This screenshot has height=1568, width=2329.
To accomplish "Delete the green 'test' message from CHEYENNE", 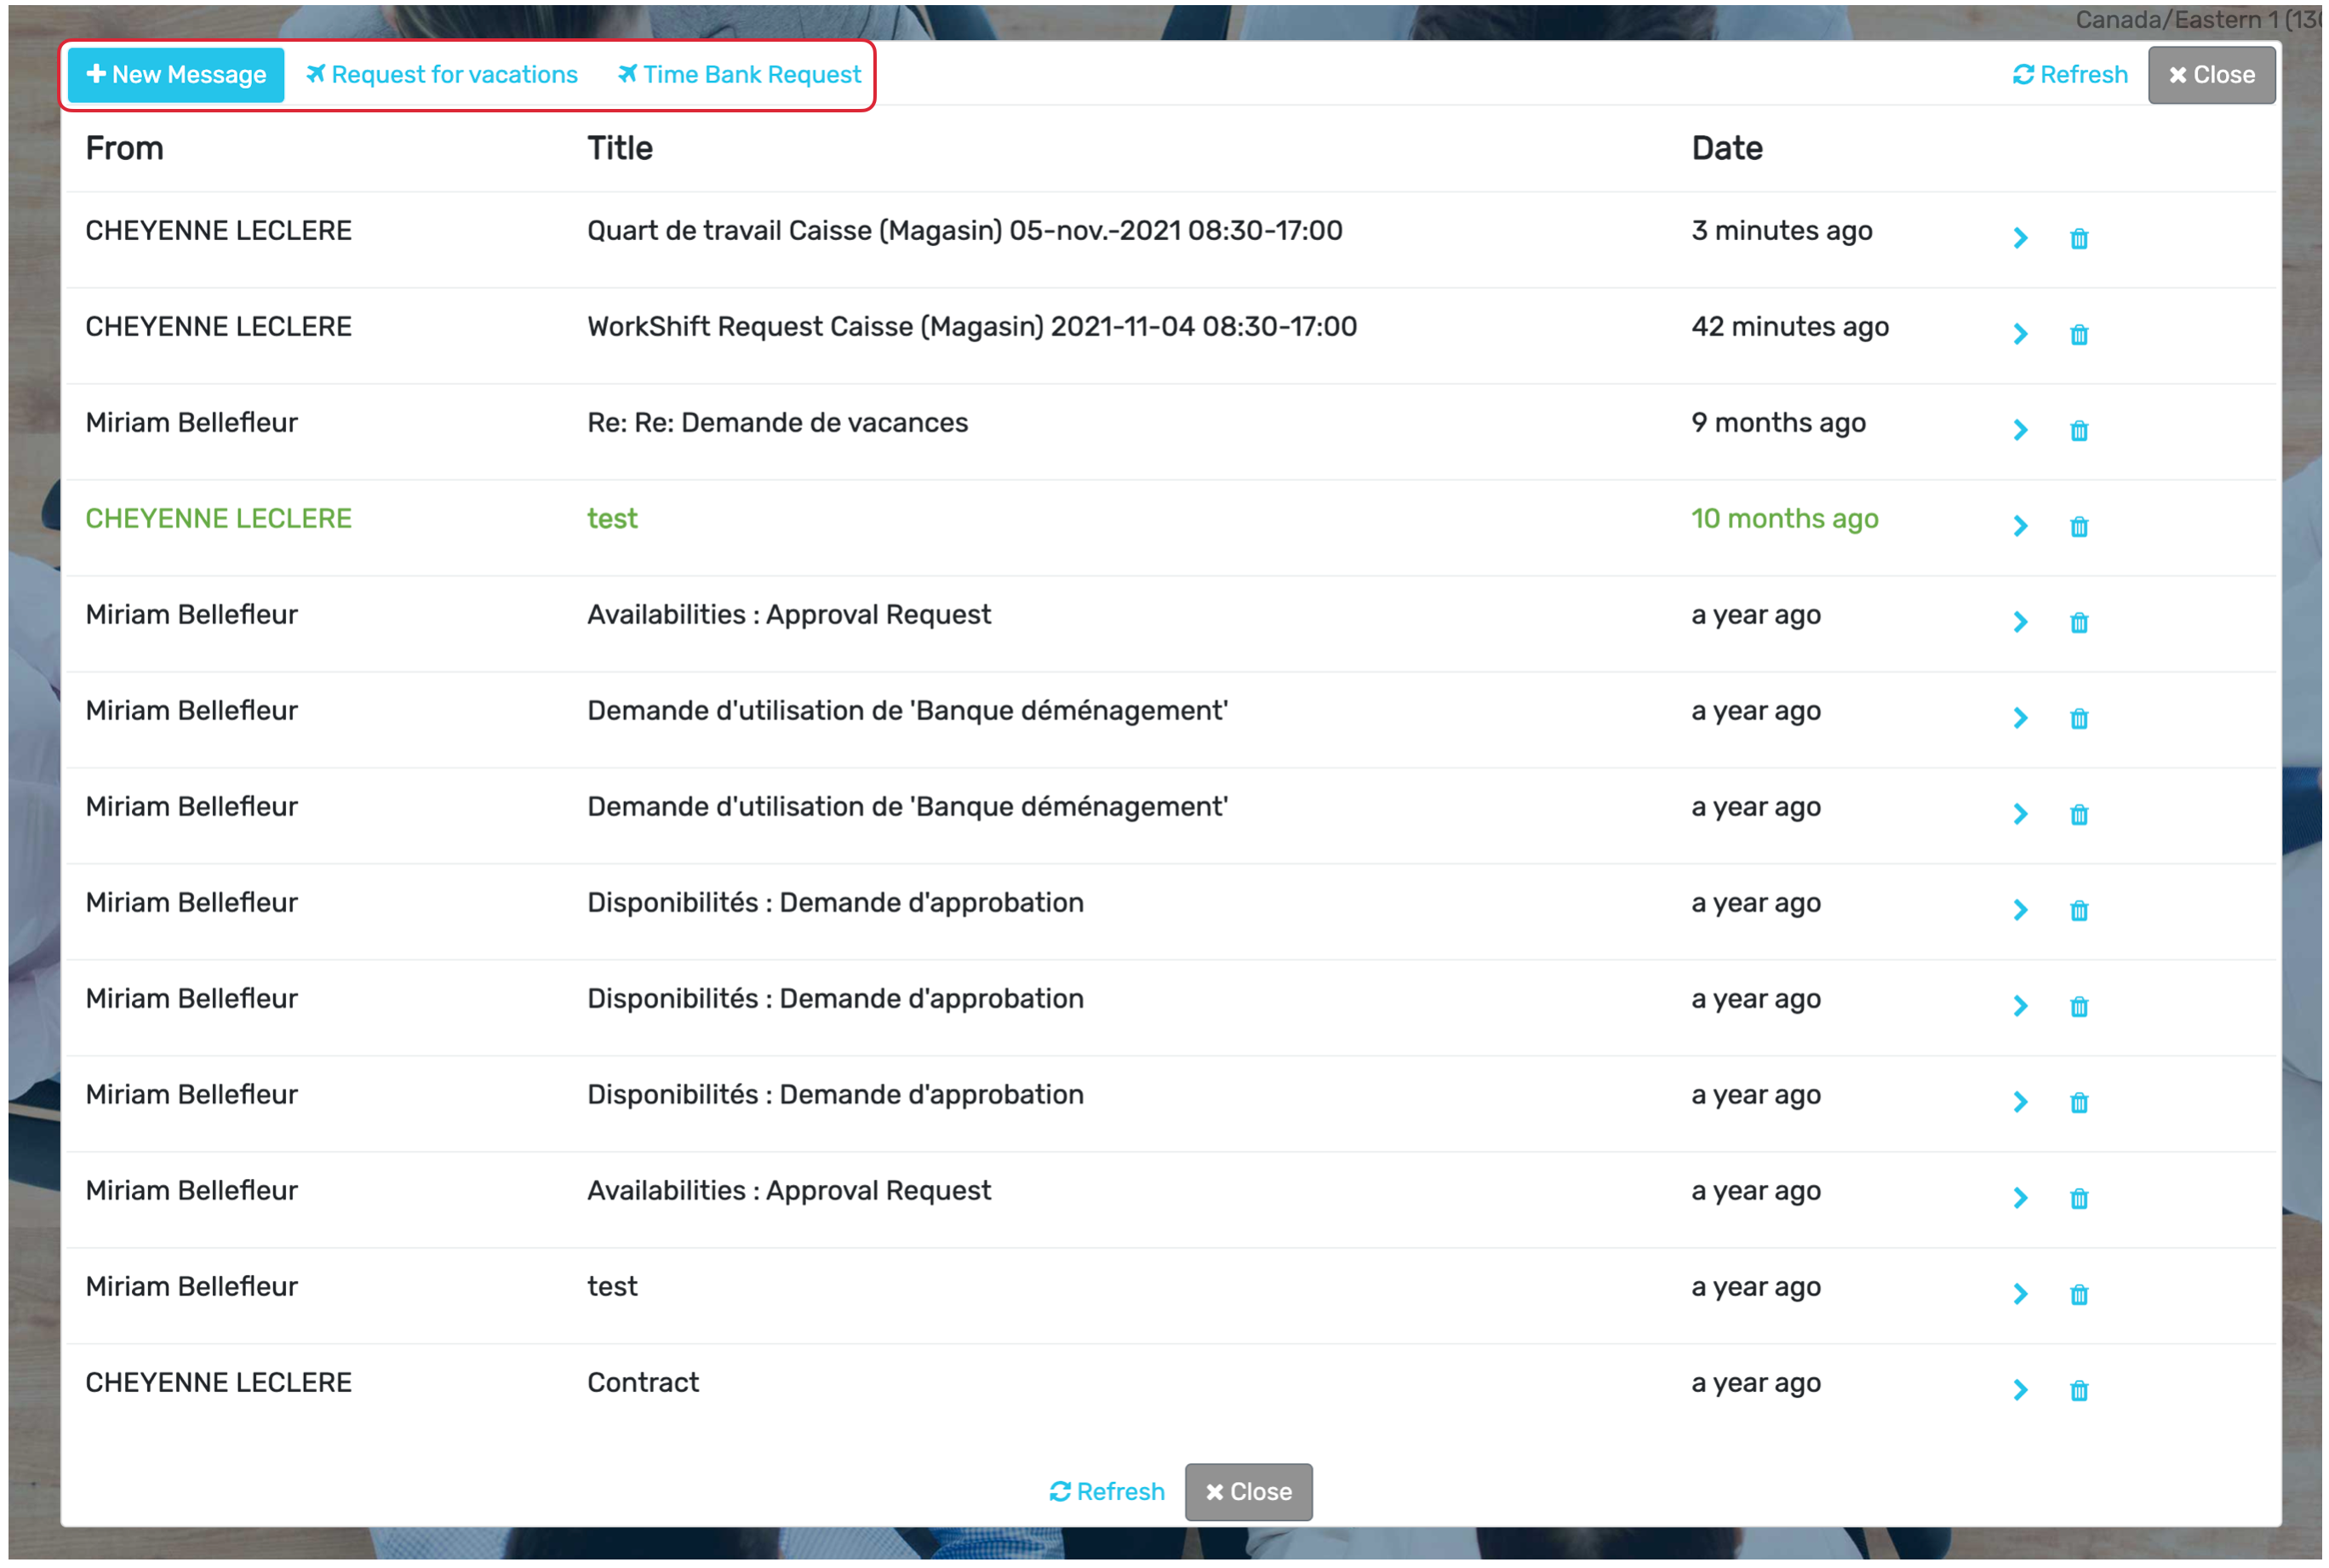I will tap(2078, 526).
